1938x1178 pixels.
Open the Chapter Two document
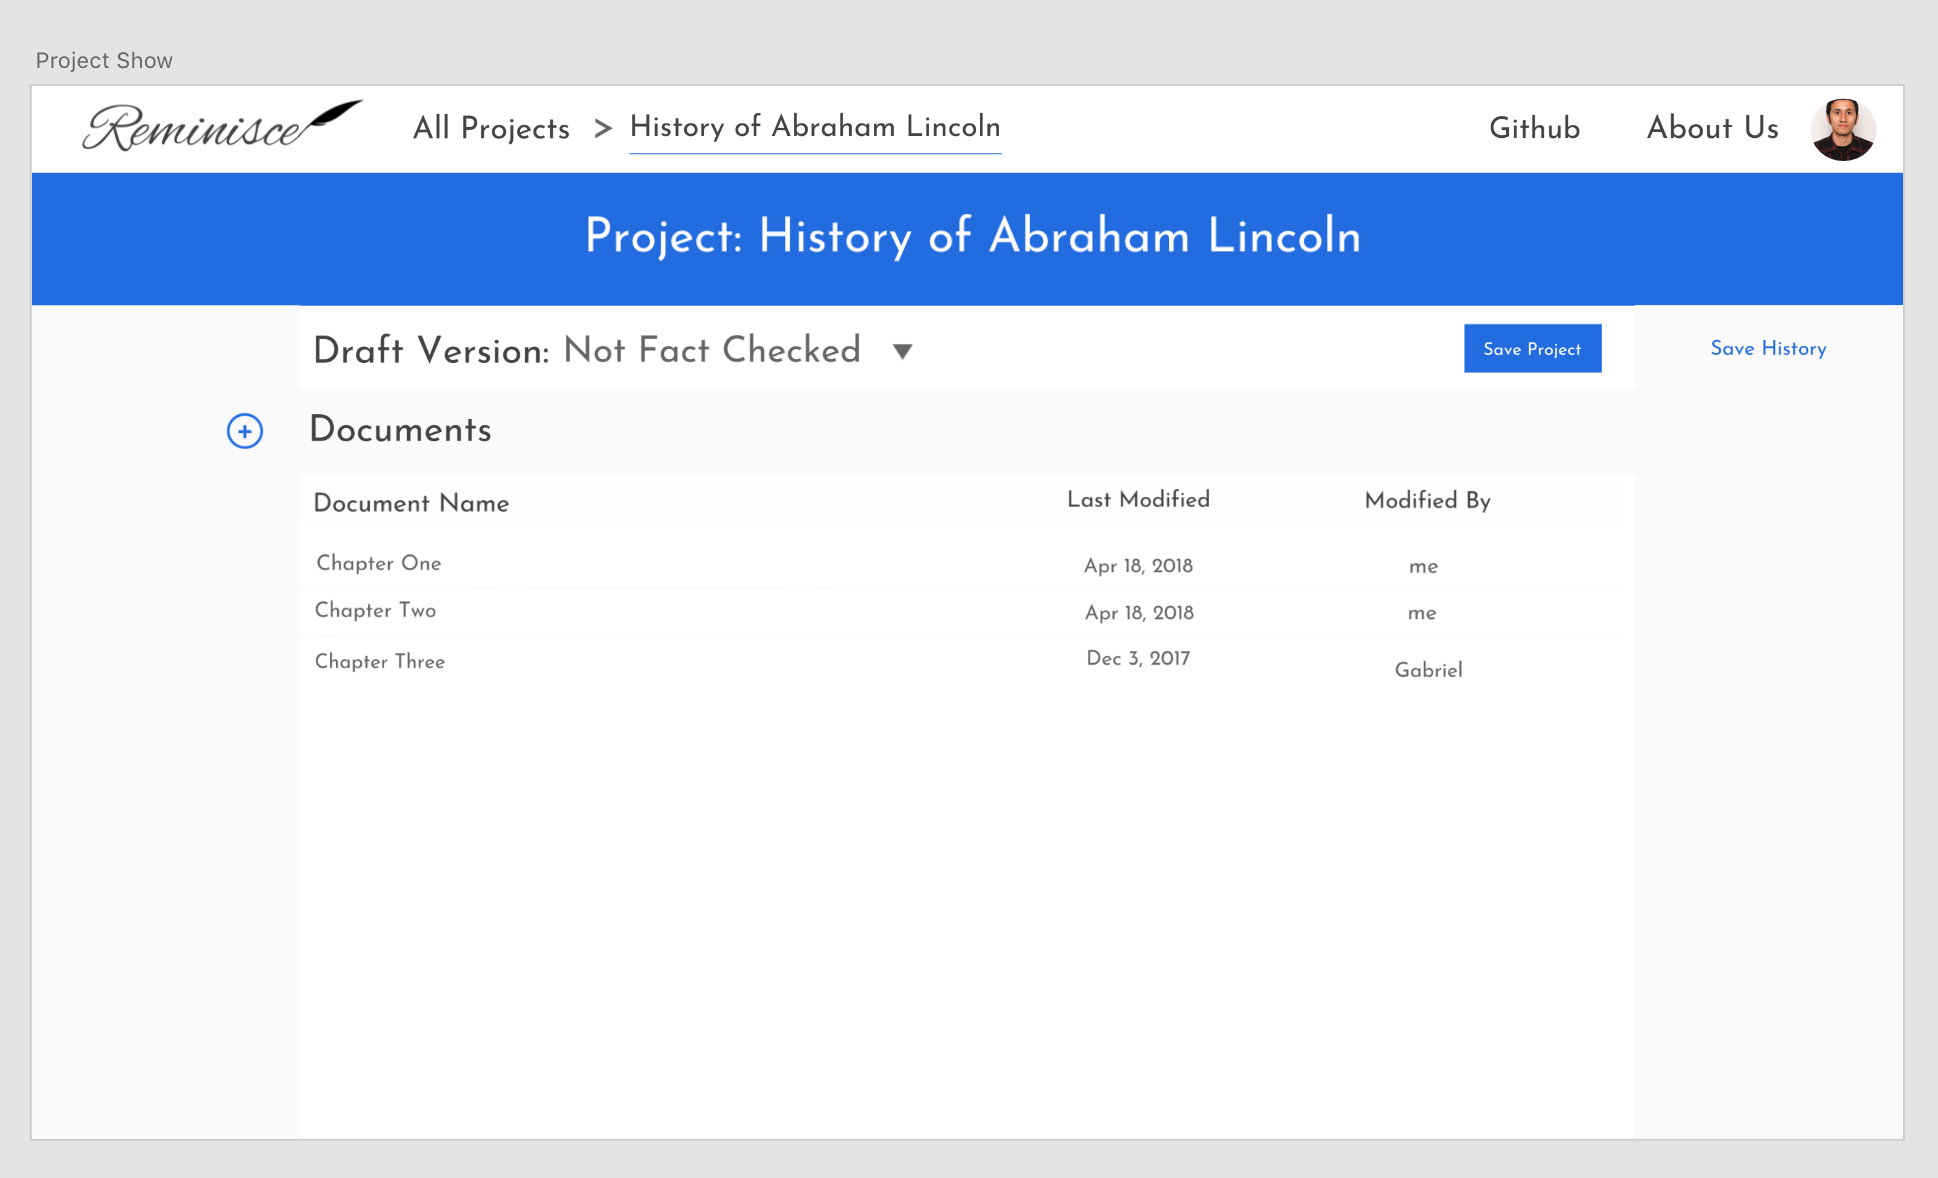pos(375,610)
